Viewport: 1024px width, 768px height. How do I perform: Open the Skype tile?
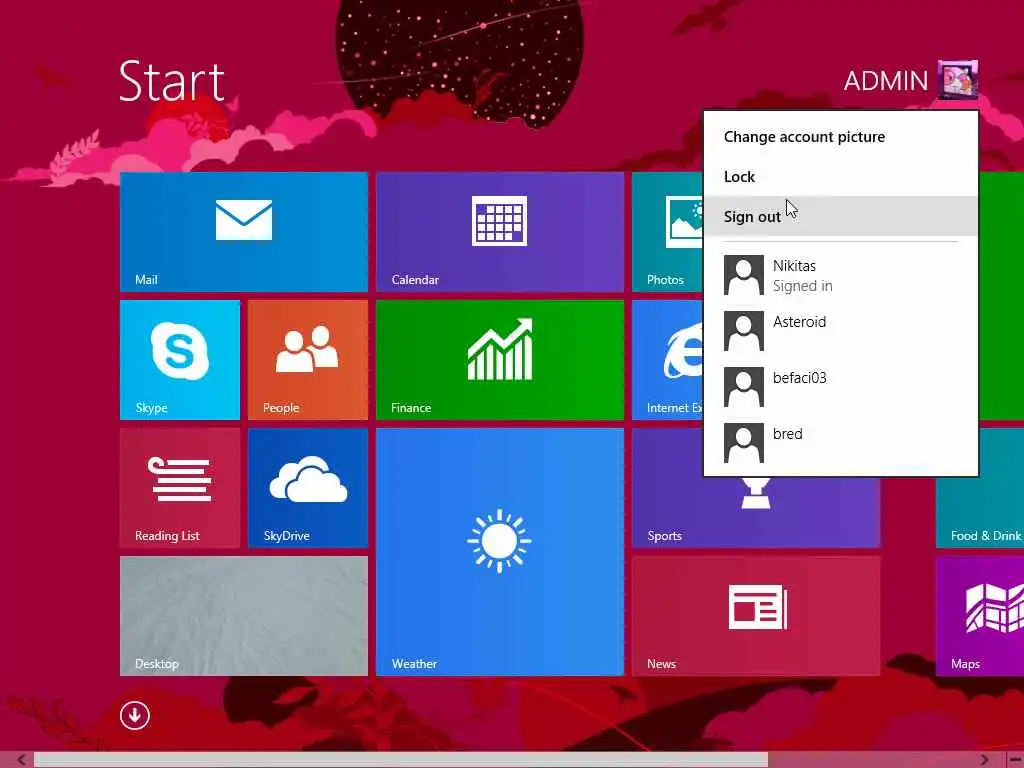point(180,360)
